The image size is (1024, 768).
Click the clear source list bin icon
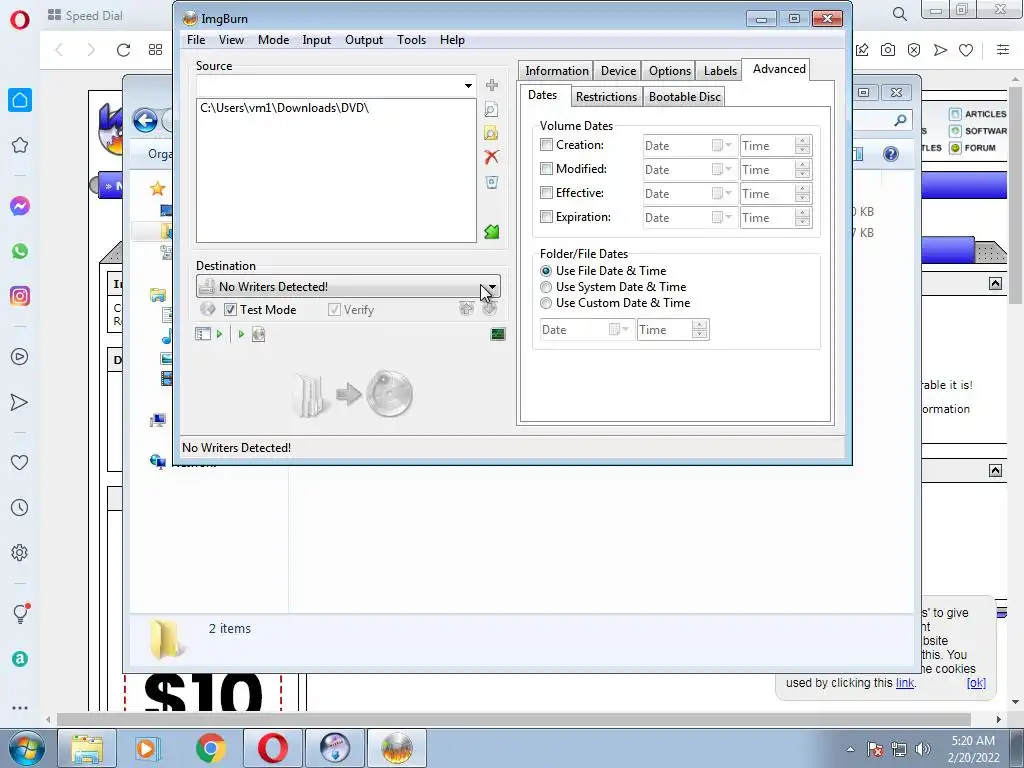tap(492, 182)
